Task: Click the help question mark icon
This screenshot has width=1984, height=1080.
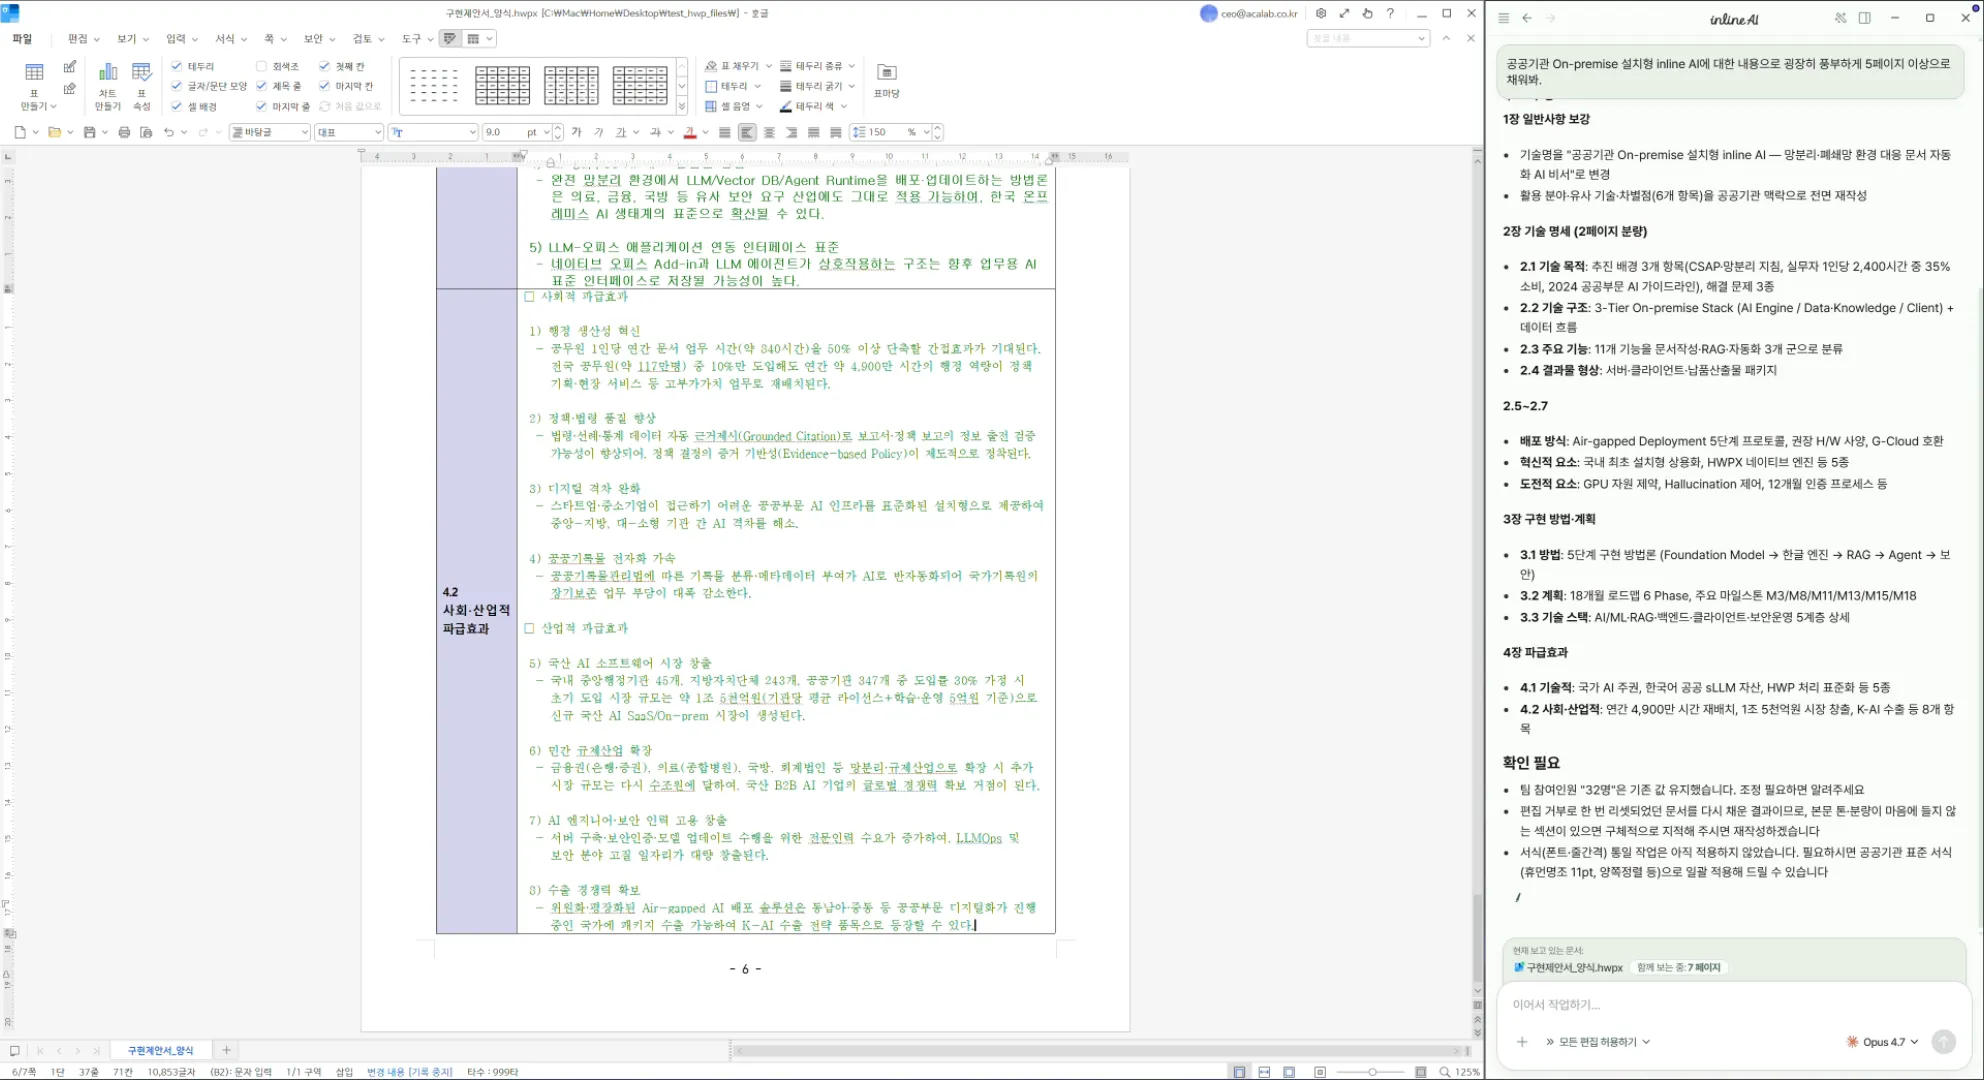Action: click(1390, 14)
